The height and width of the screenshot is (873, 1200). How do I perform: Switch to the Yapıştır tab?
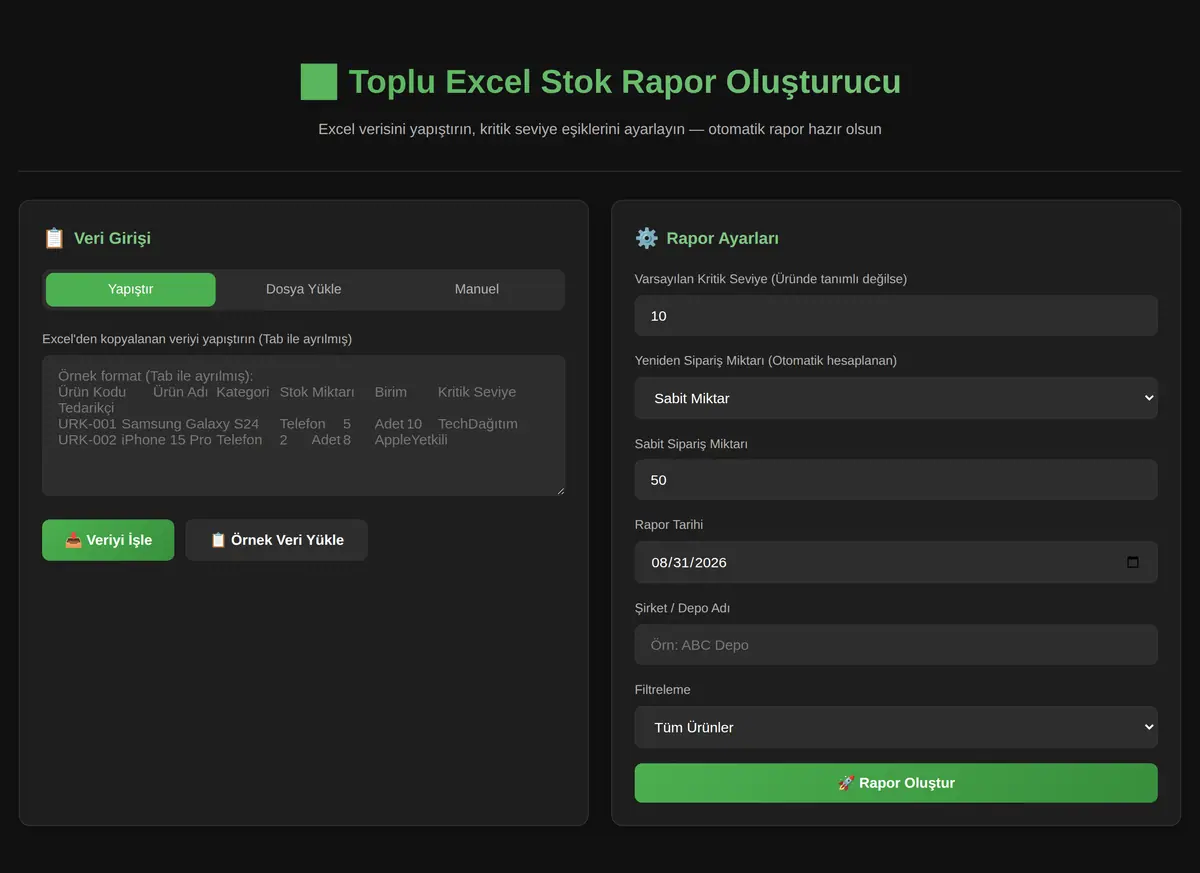click(131, 289)
